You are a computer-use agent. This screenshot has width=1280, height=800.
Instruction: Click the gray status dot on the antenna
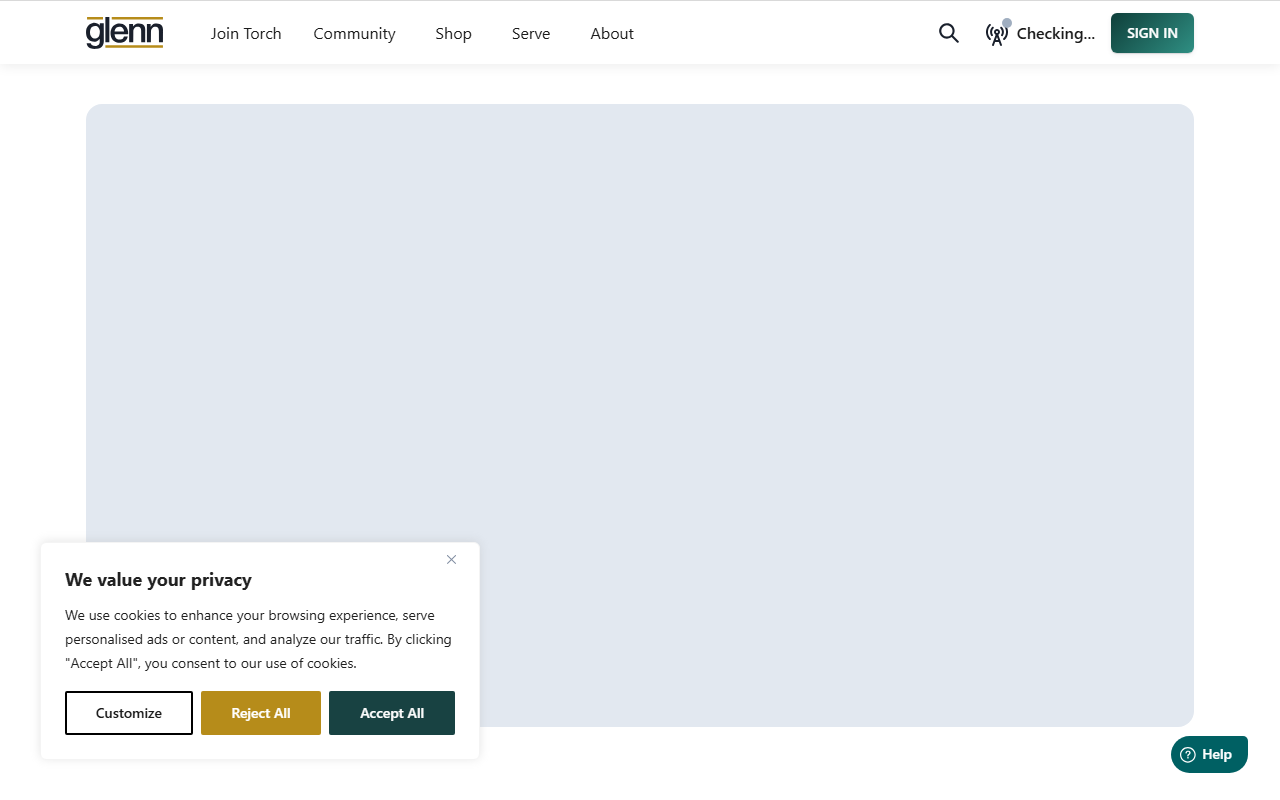pos(1007,23)
